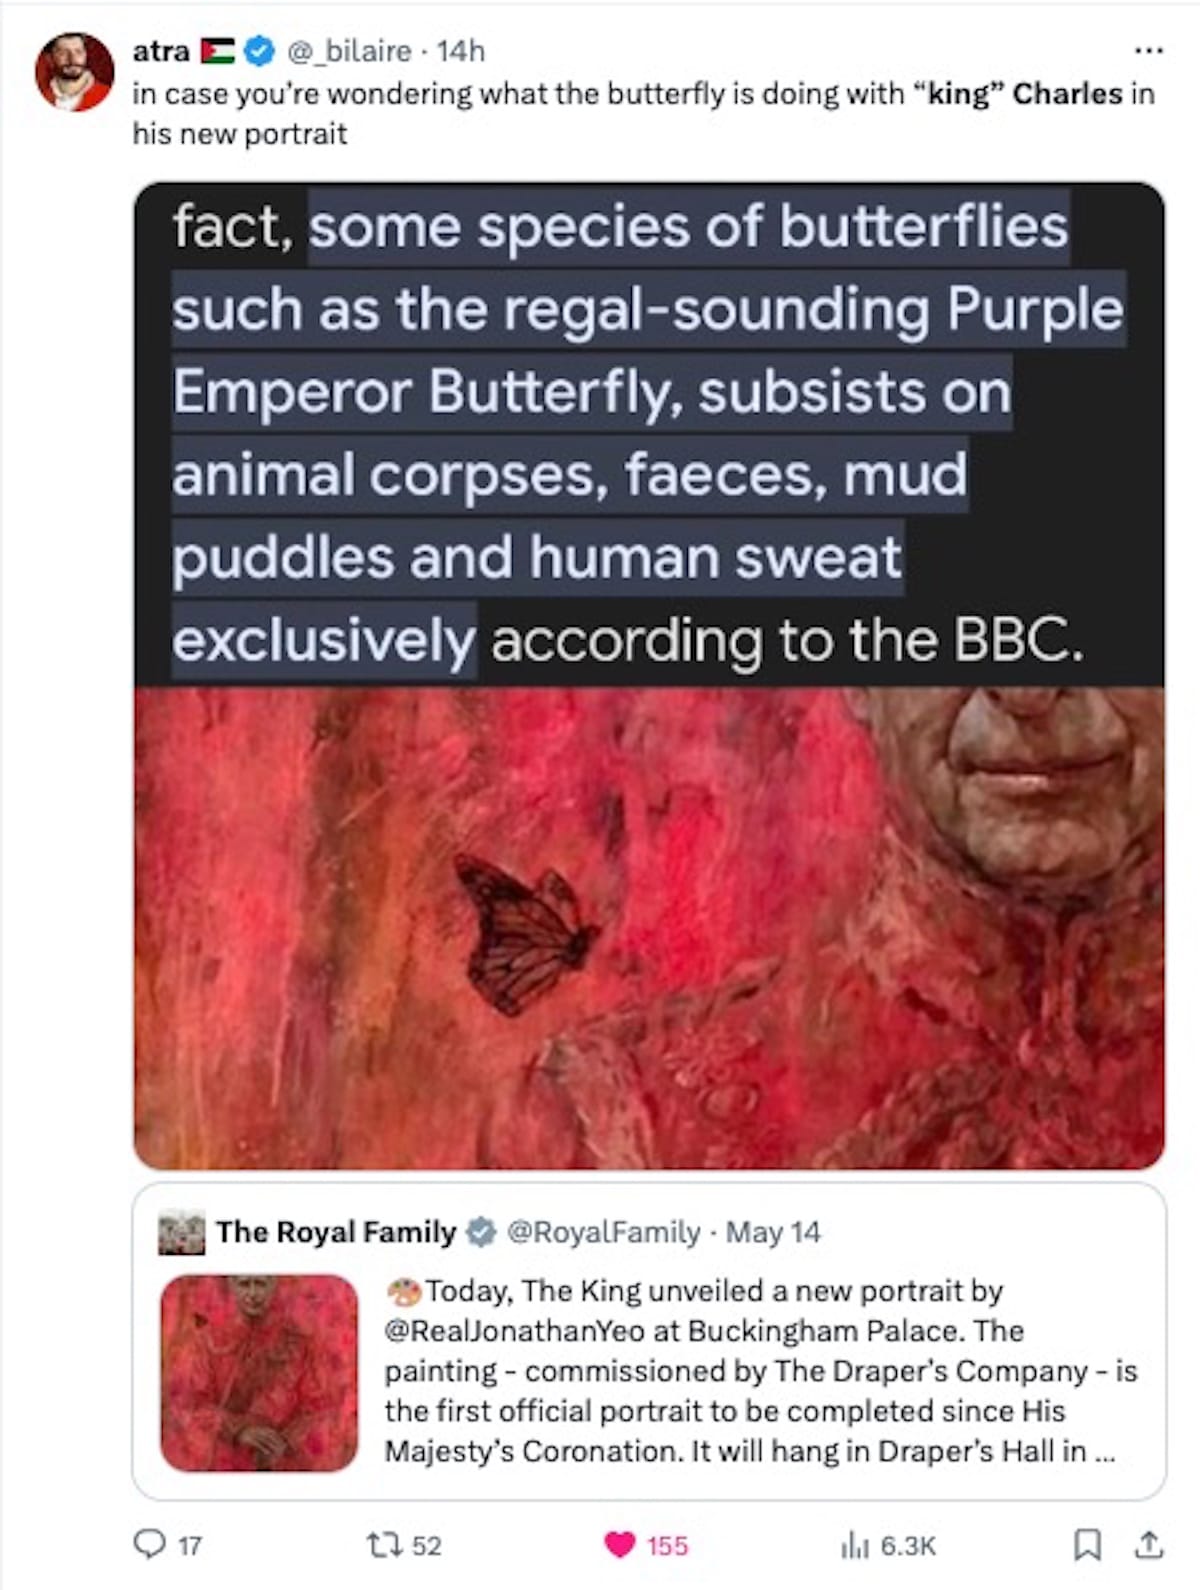Open the @_bilaire handle link
The image size is (1200, 1590).
tap(349, 51)
